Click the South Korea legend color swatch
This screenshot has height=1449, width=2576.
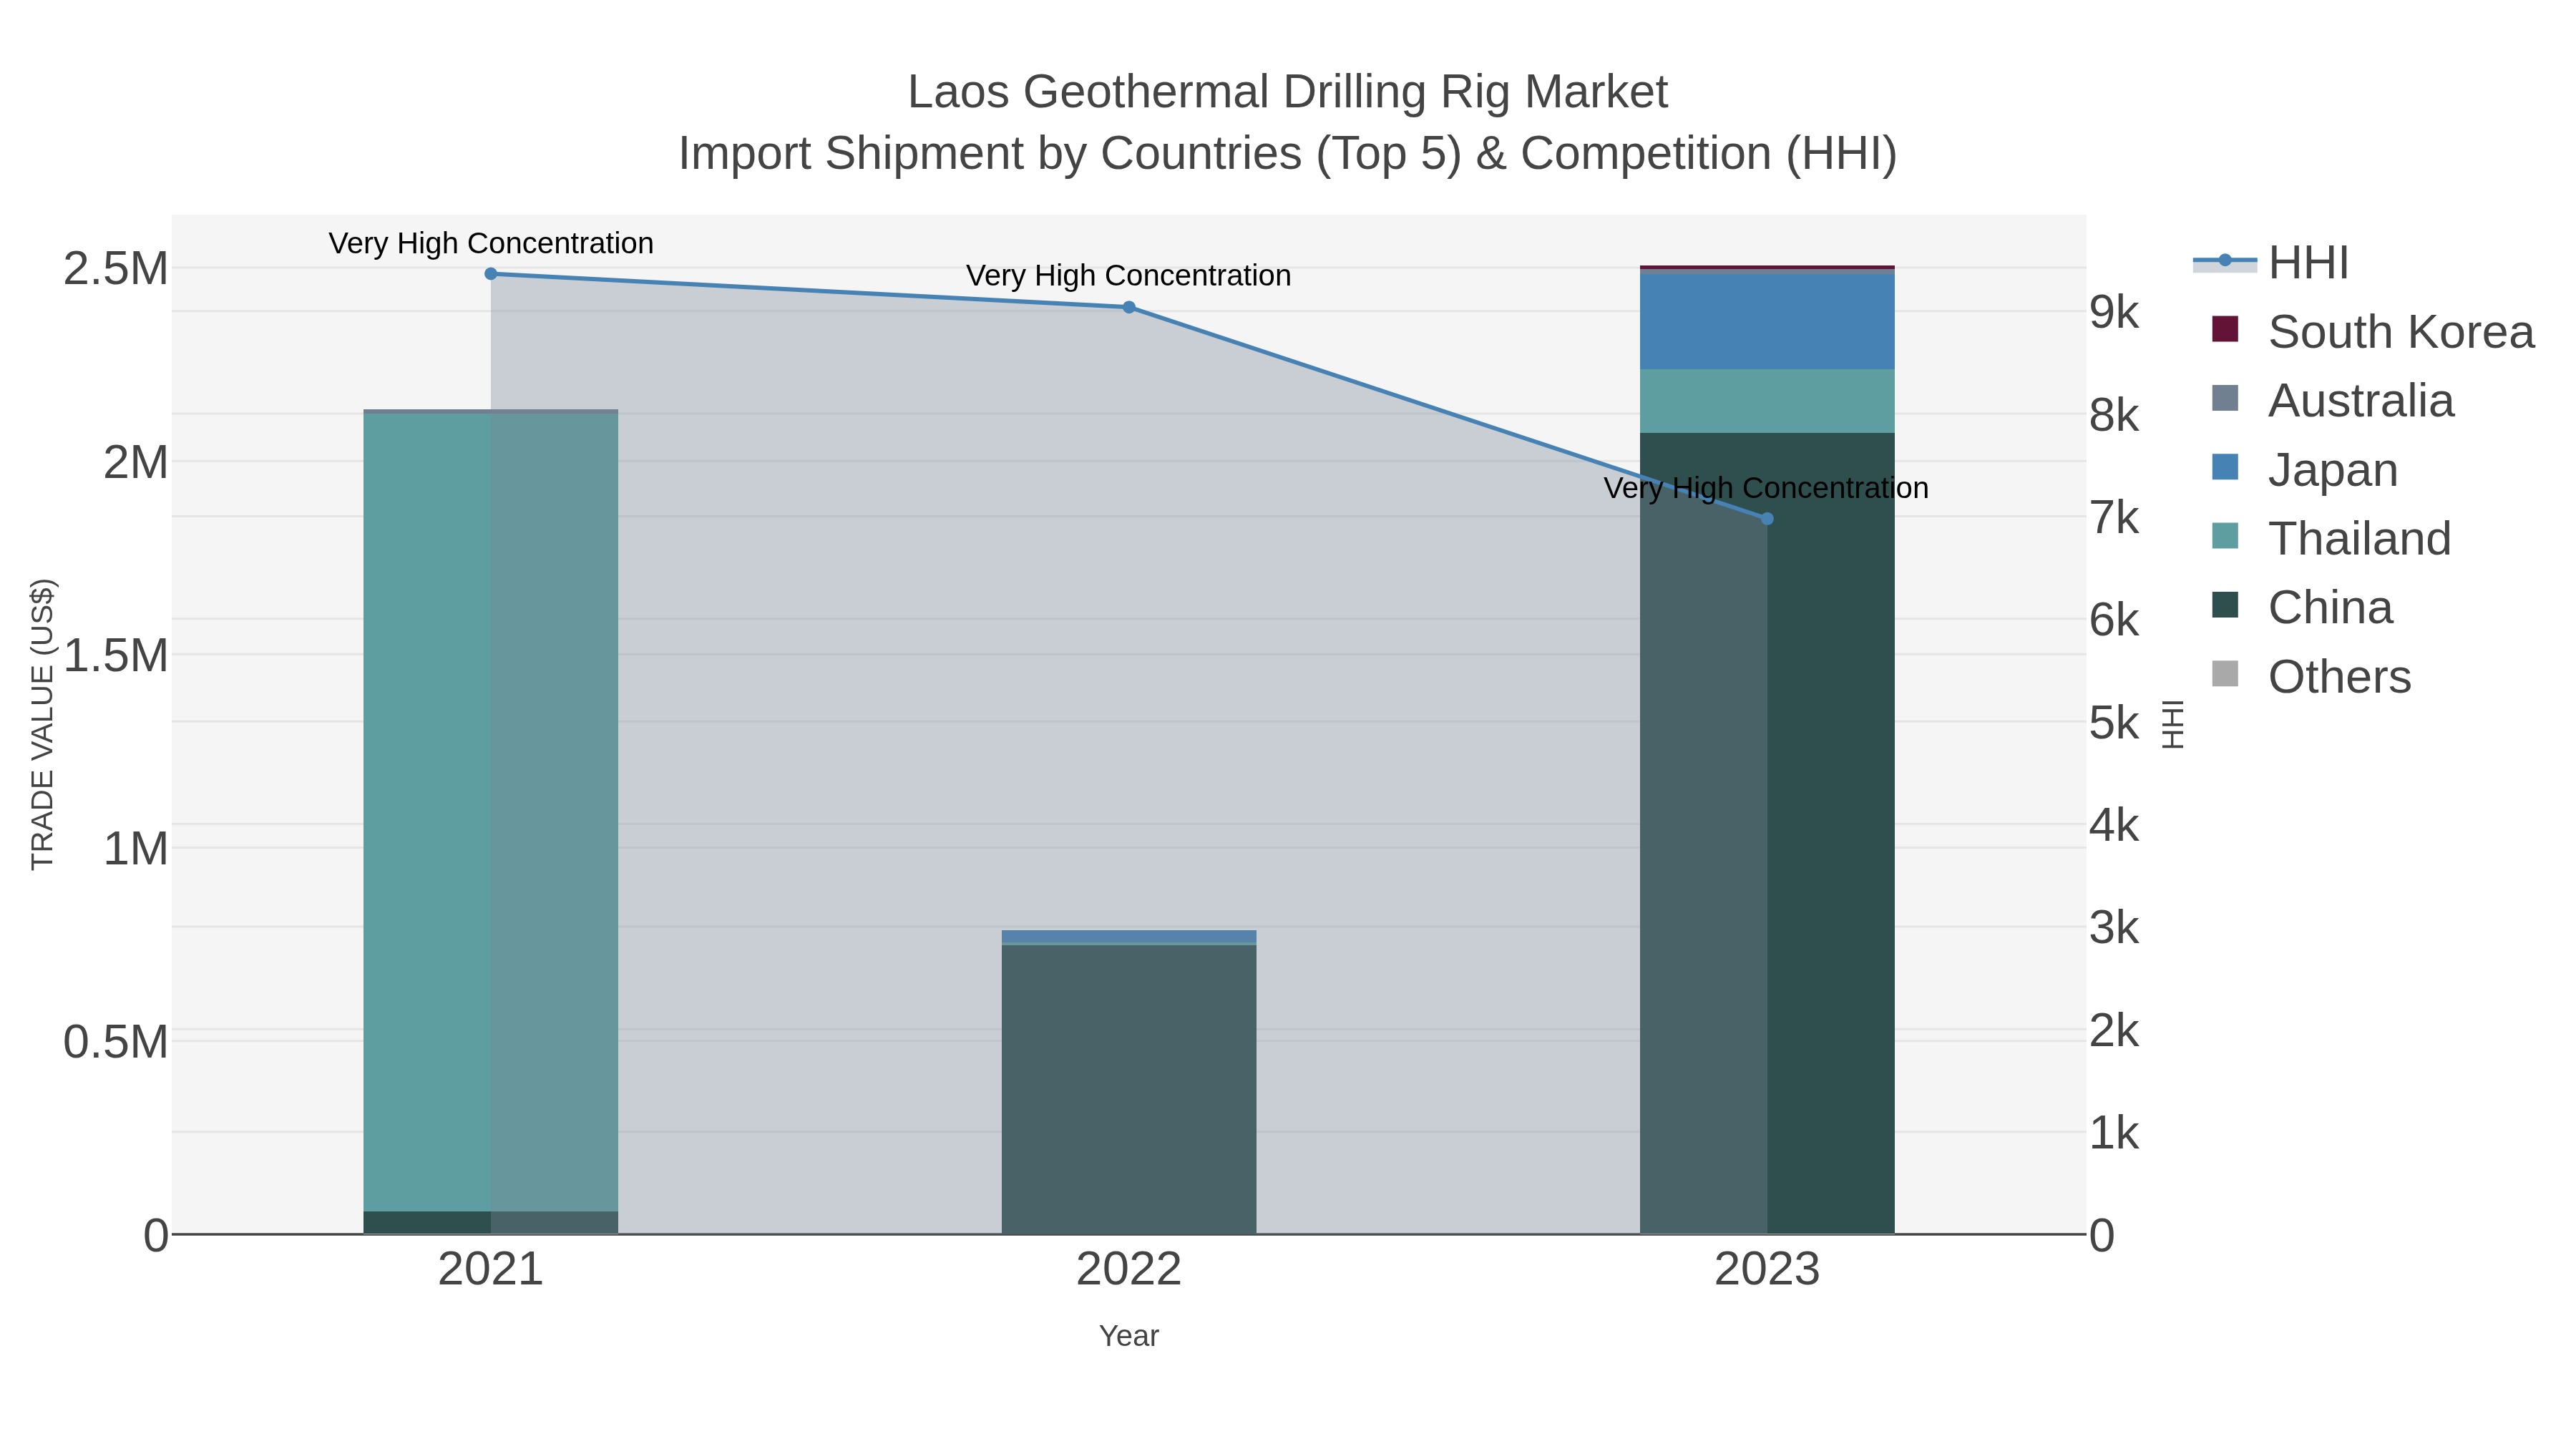coord(2225,329)
